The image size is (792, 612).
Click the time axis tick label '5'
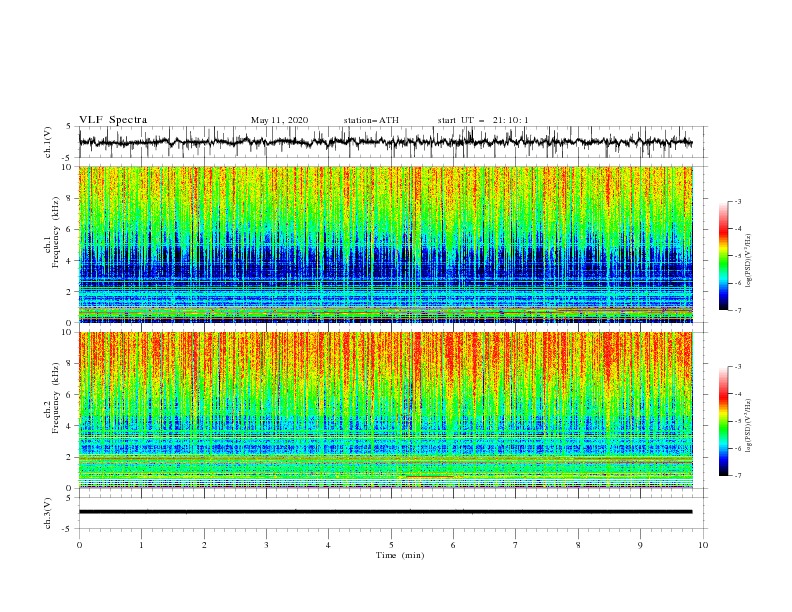coord(391,545)
